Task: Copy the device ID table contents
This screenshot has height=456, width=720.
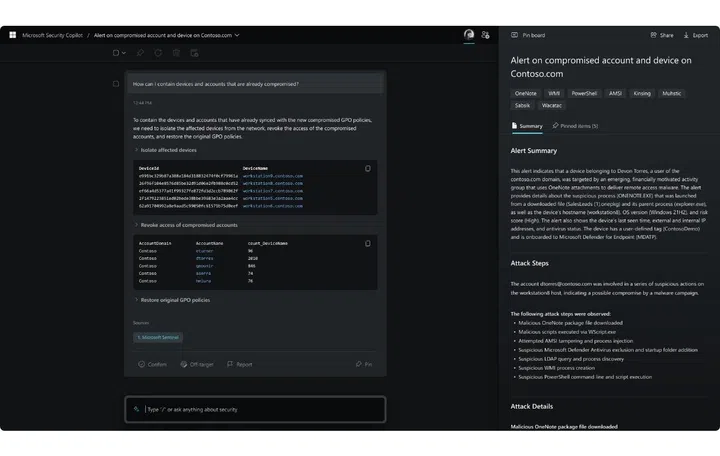Action: [368, 168]
